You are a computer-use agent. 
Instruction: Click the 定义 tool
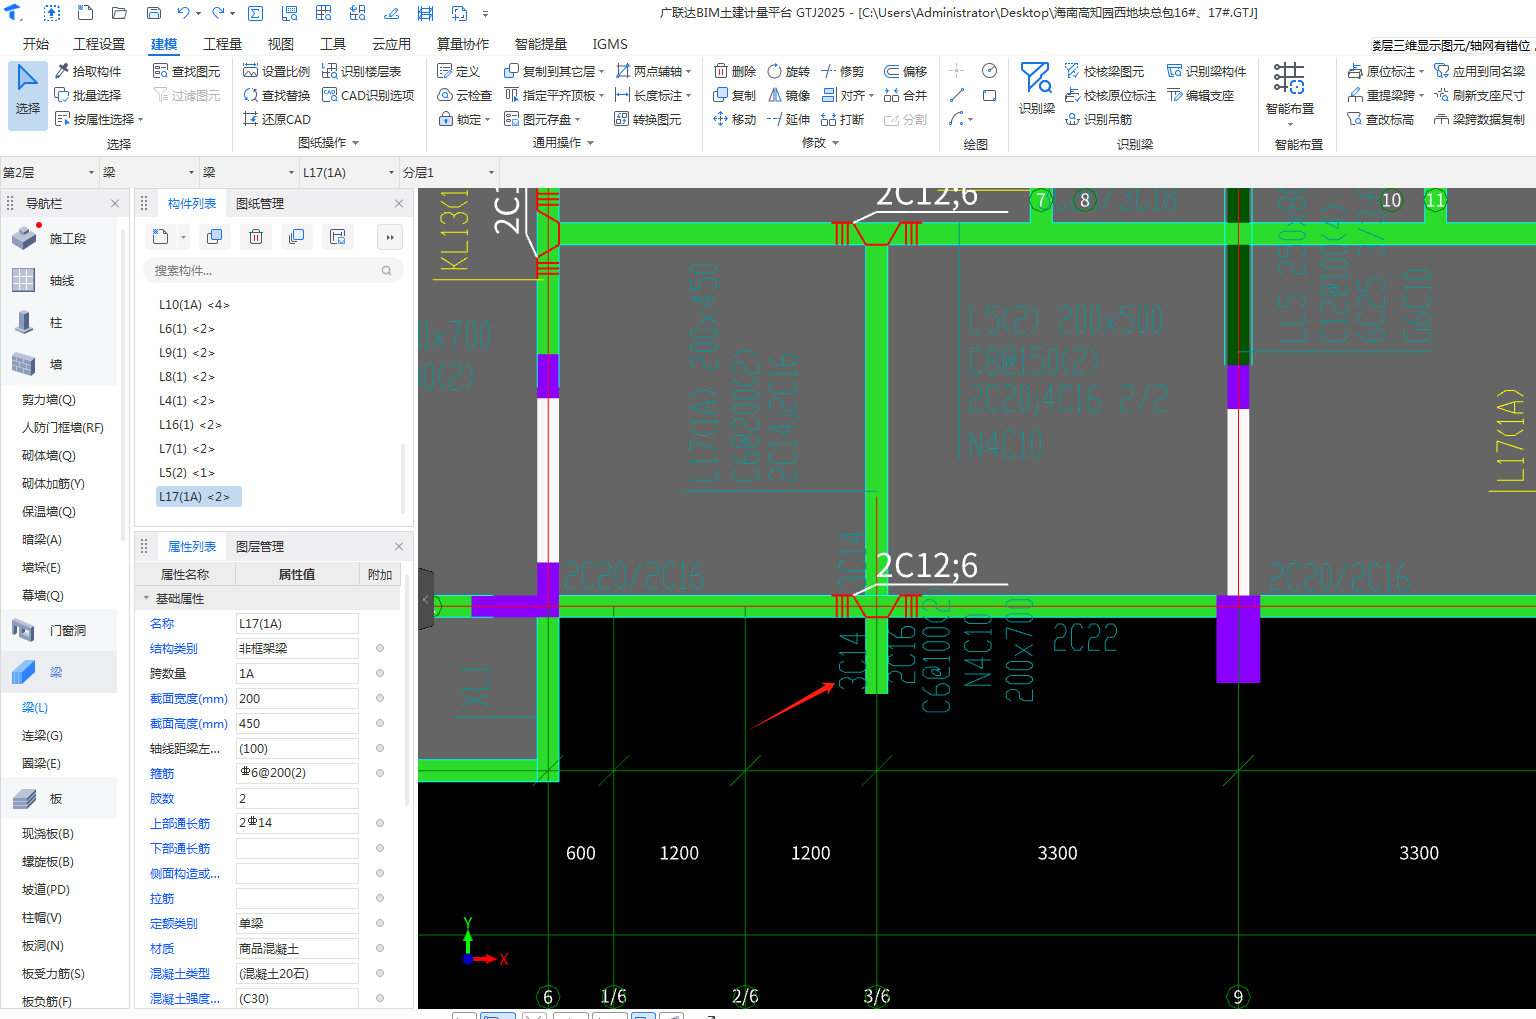click(459, 71)
